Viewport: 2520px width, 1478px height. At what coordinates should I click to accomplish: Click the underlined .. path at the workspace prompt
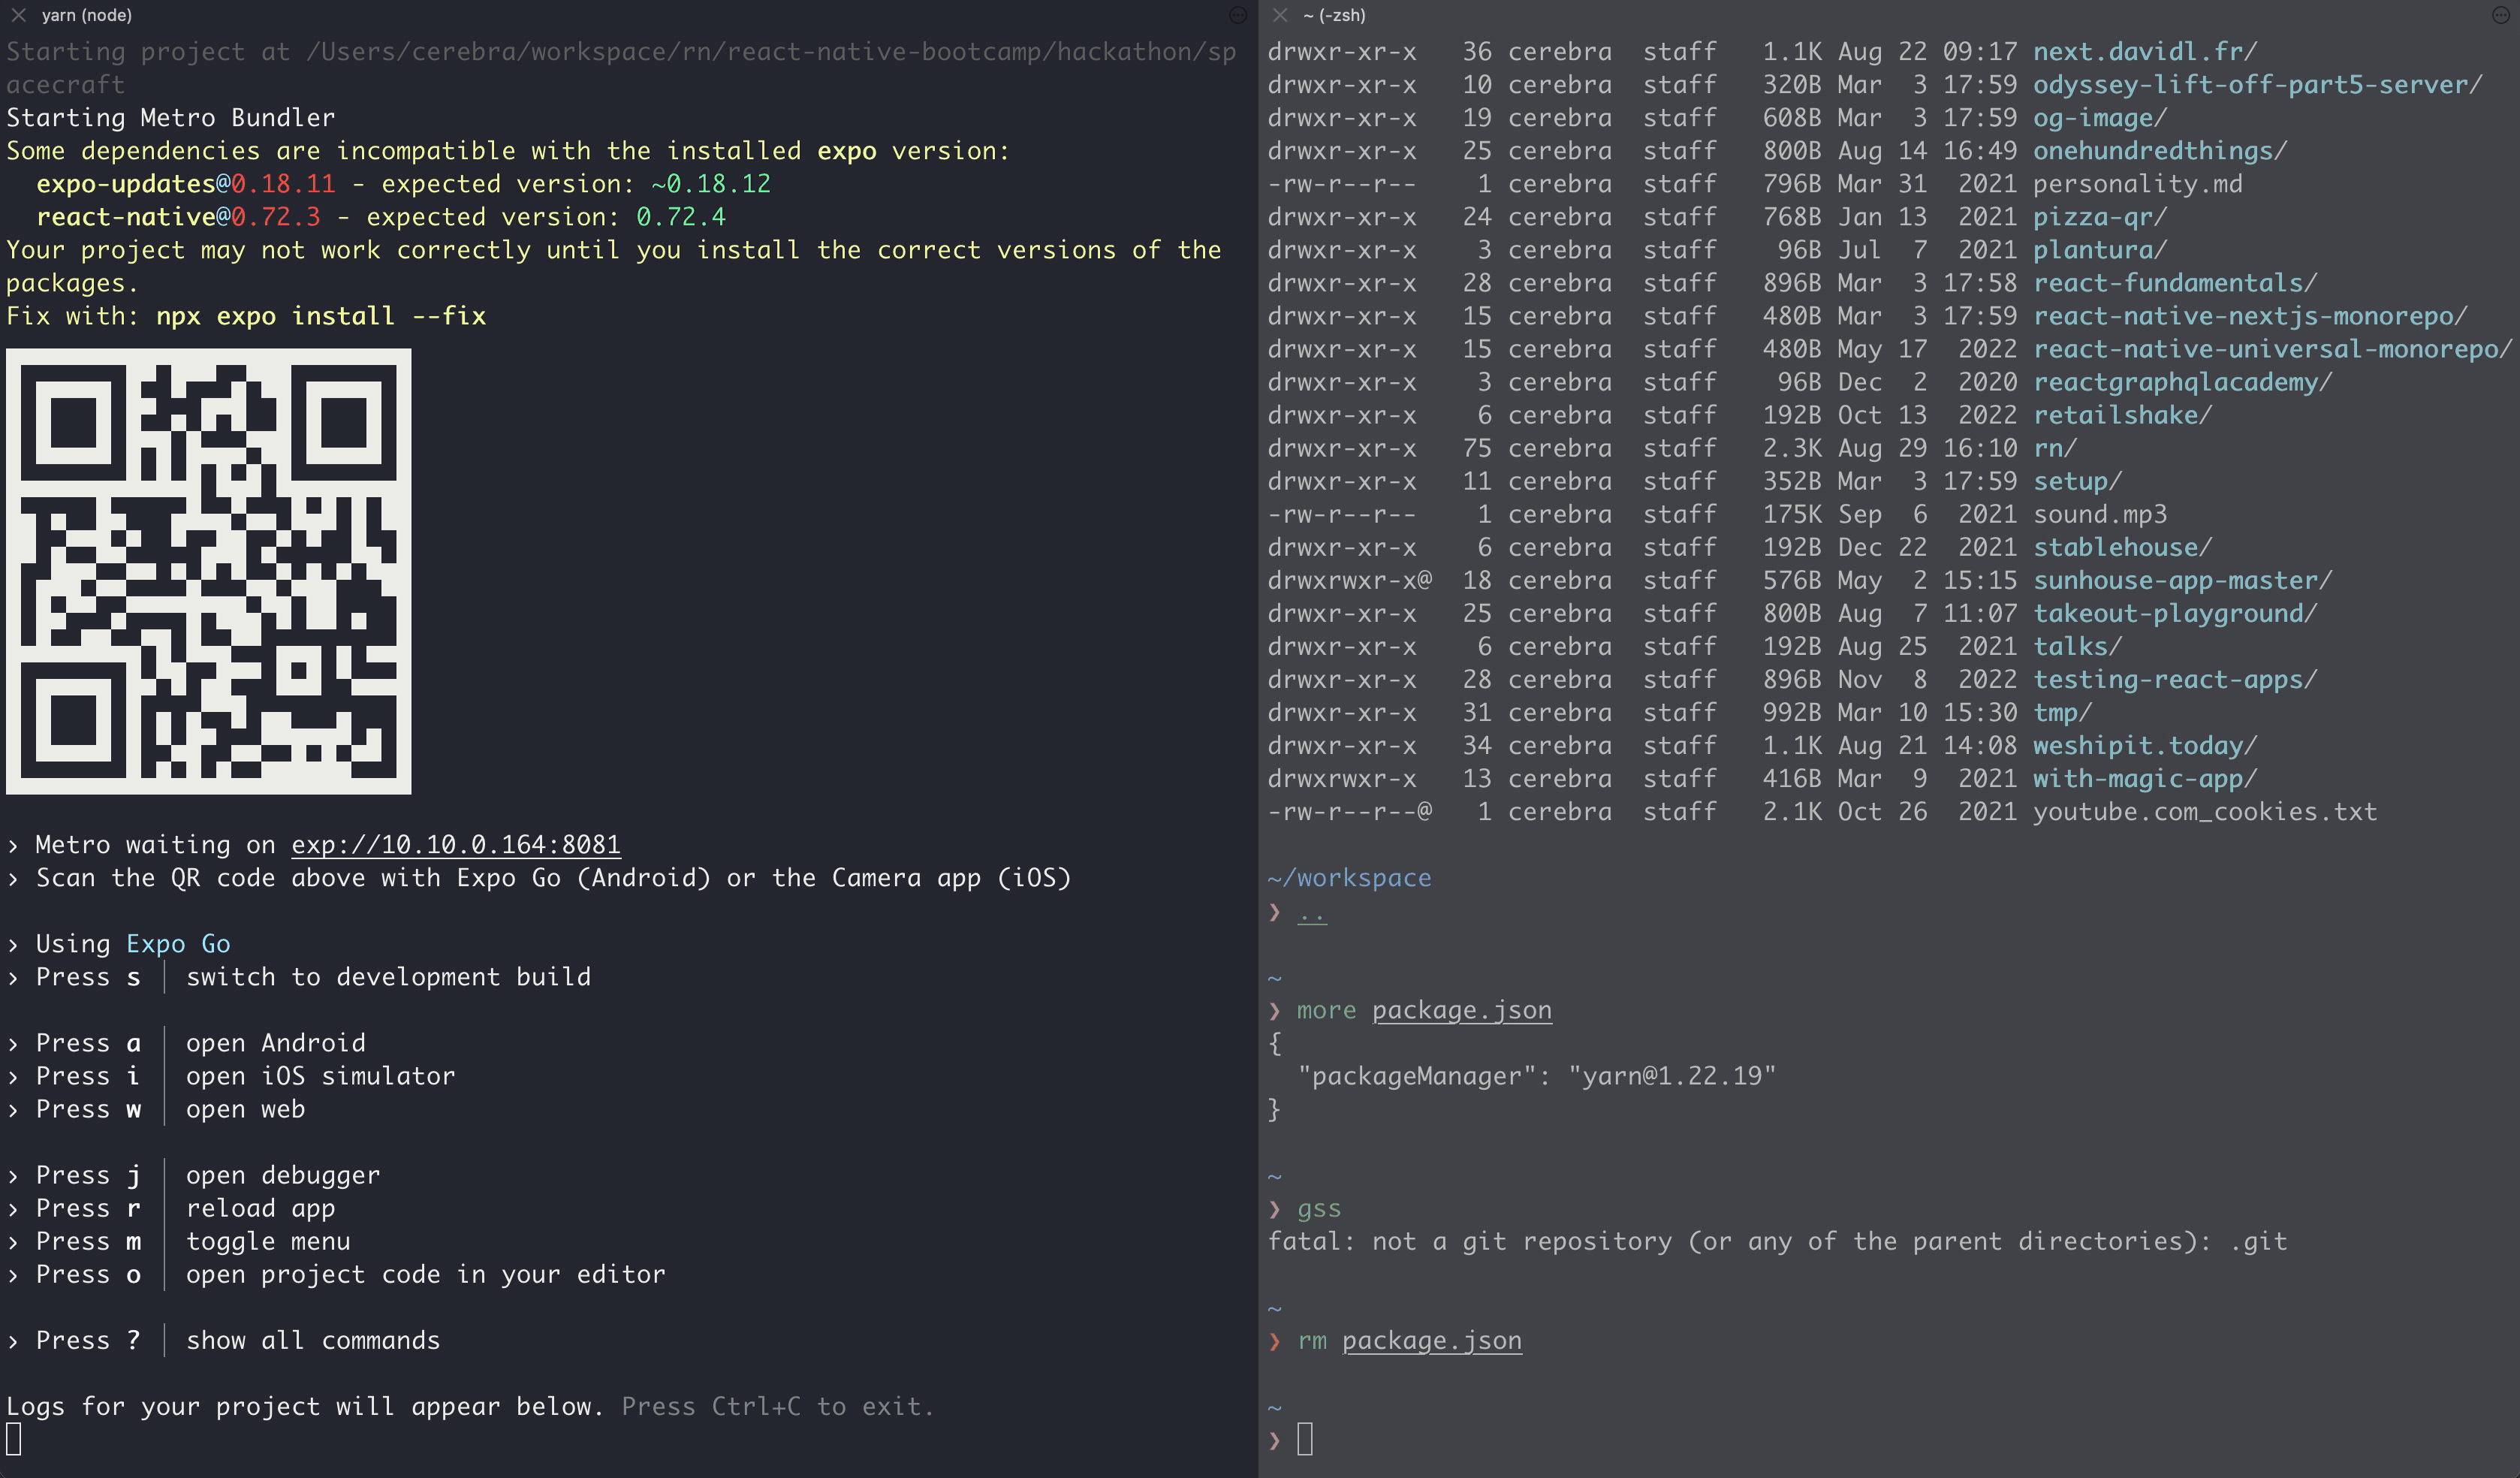(1311, 912)
